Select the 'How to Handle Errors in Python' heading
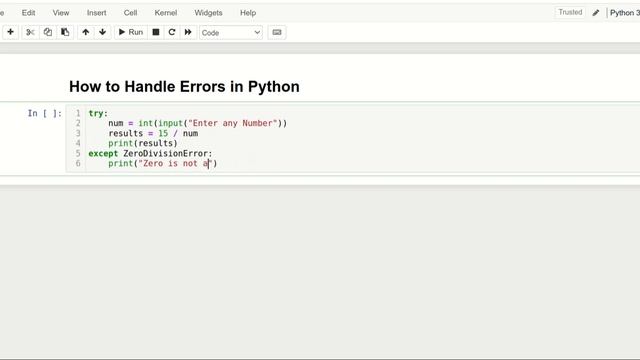 pos(184,87)
